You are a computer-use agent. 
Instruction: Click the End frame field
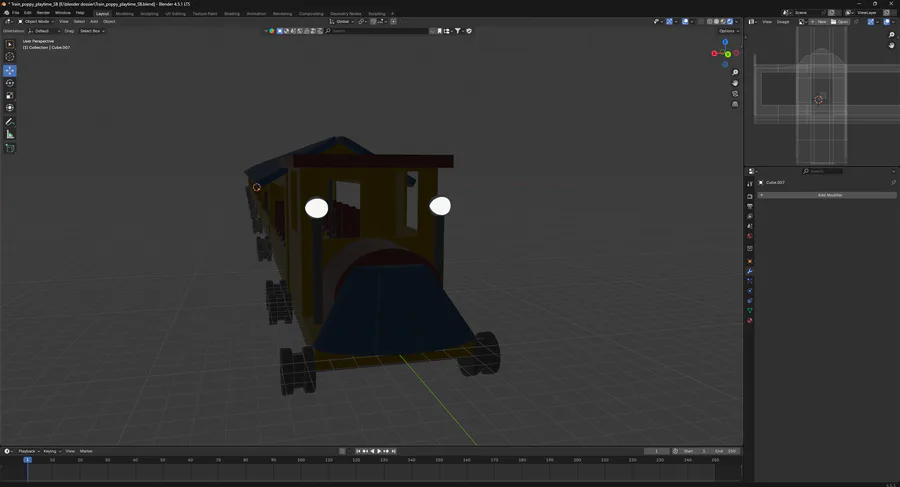tap(726, 451)
